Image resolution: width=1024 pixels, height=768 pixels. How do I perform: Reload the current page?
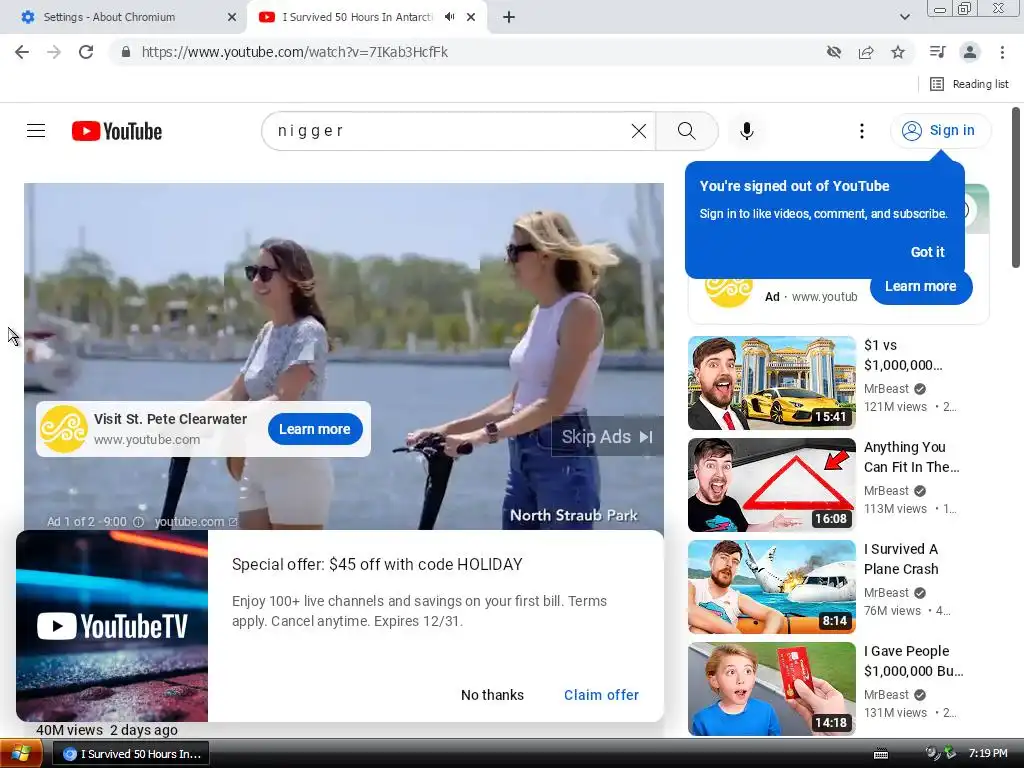[86, 52]
